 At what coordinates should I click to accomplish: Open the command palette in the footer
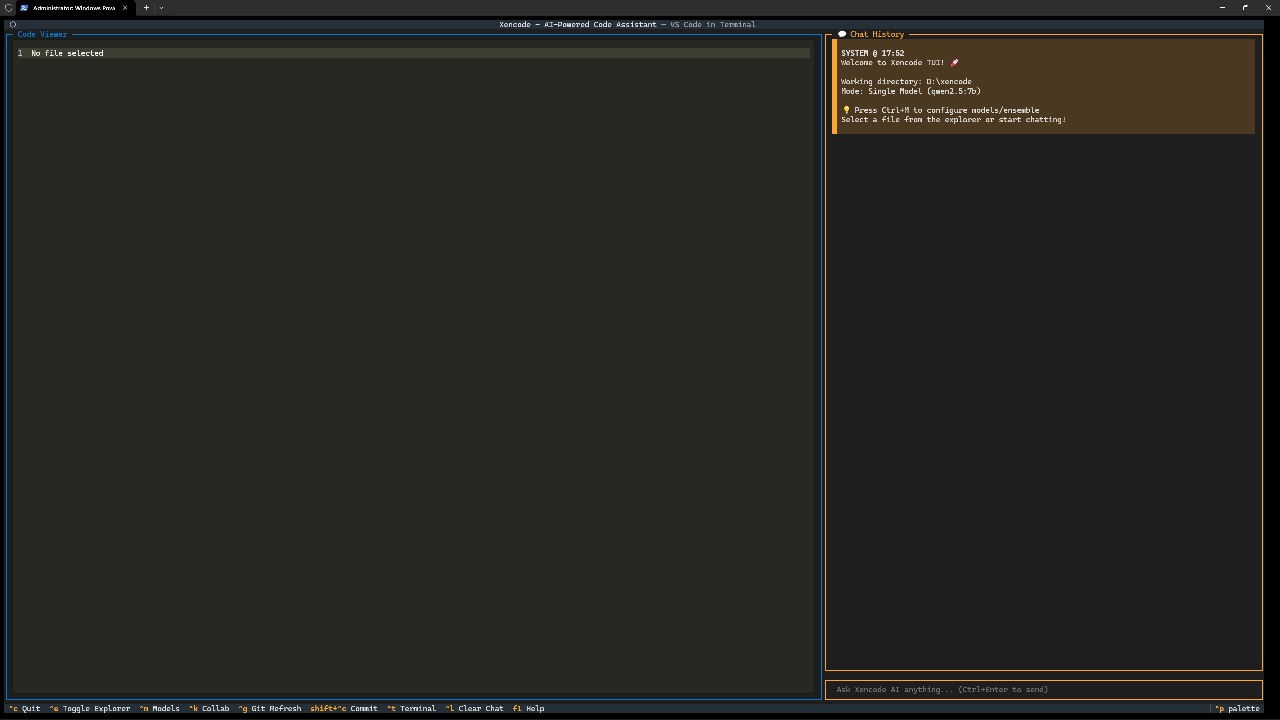click(x=1238, y=708)
